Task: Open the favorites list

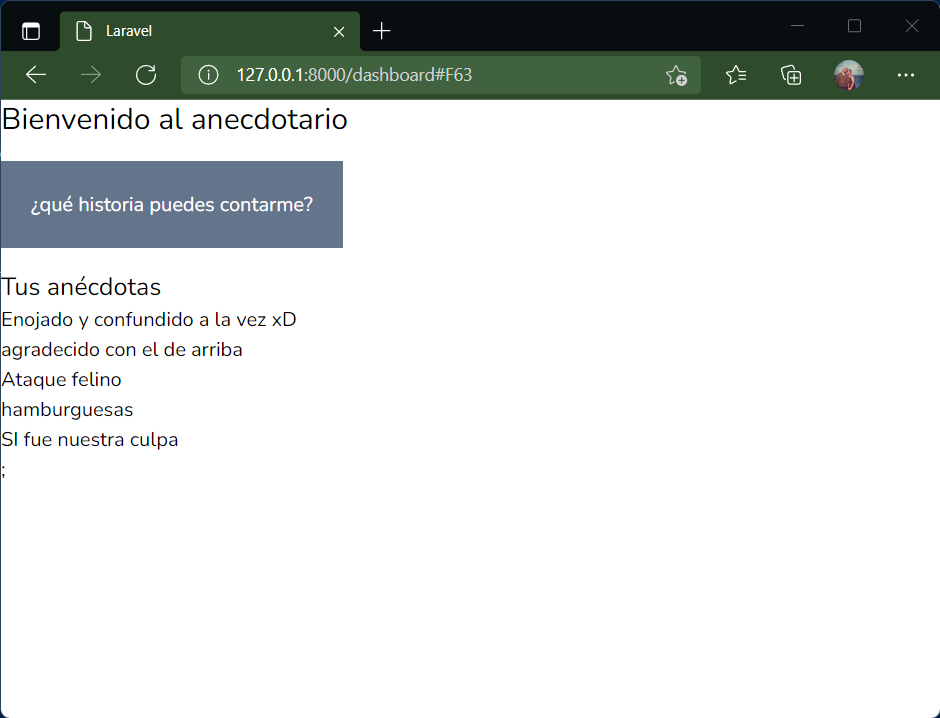Action: tap(736, 75)
